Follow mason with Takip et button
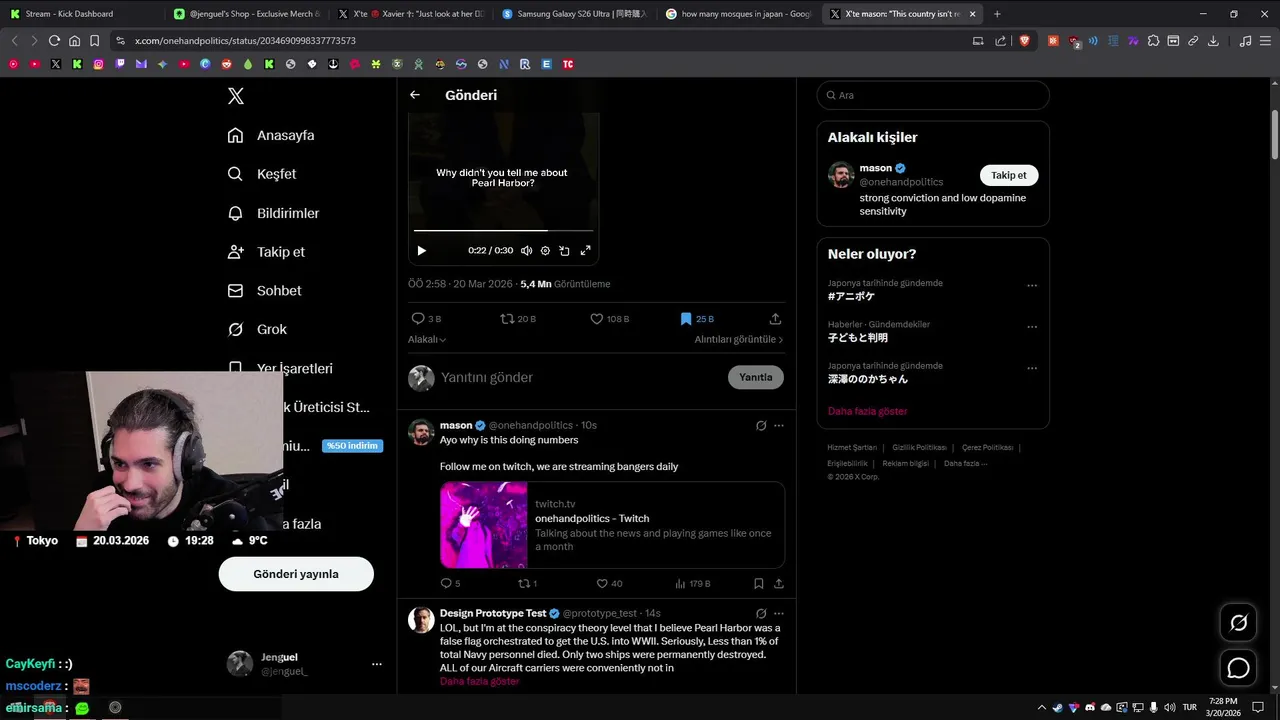This screenshot has height=720, width=1280. (1009, 175)
